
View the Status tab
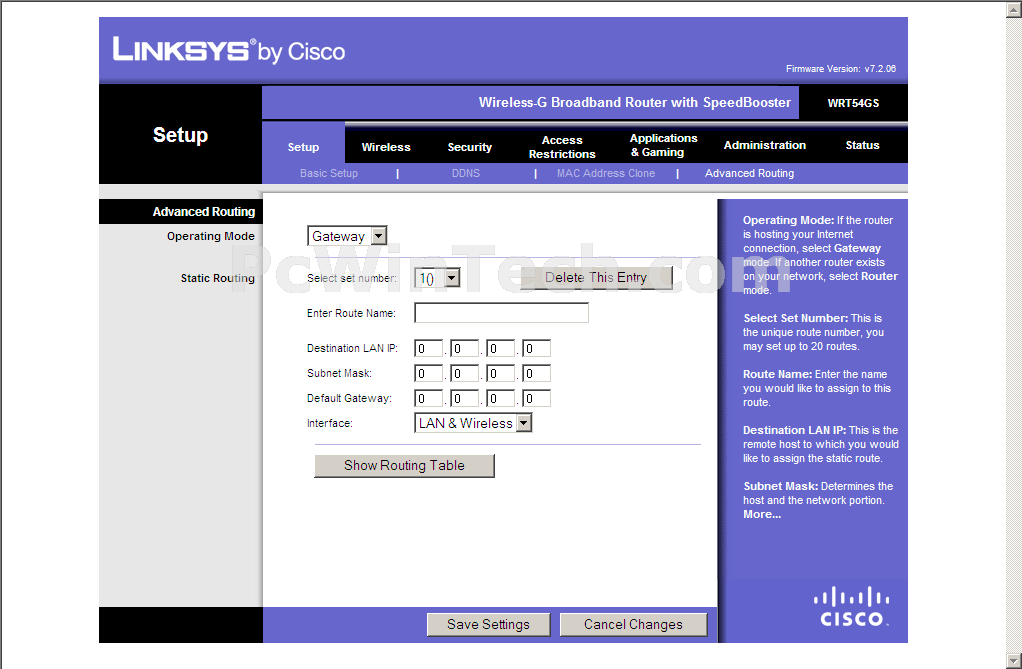click(x=862, y=146)
